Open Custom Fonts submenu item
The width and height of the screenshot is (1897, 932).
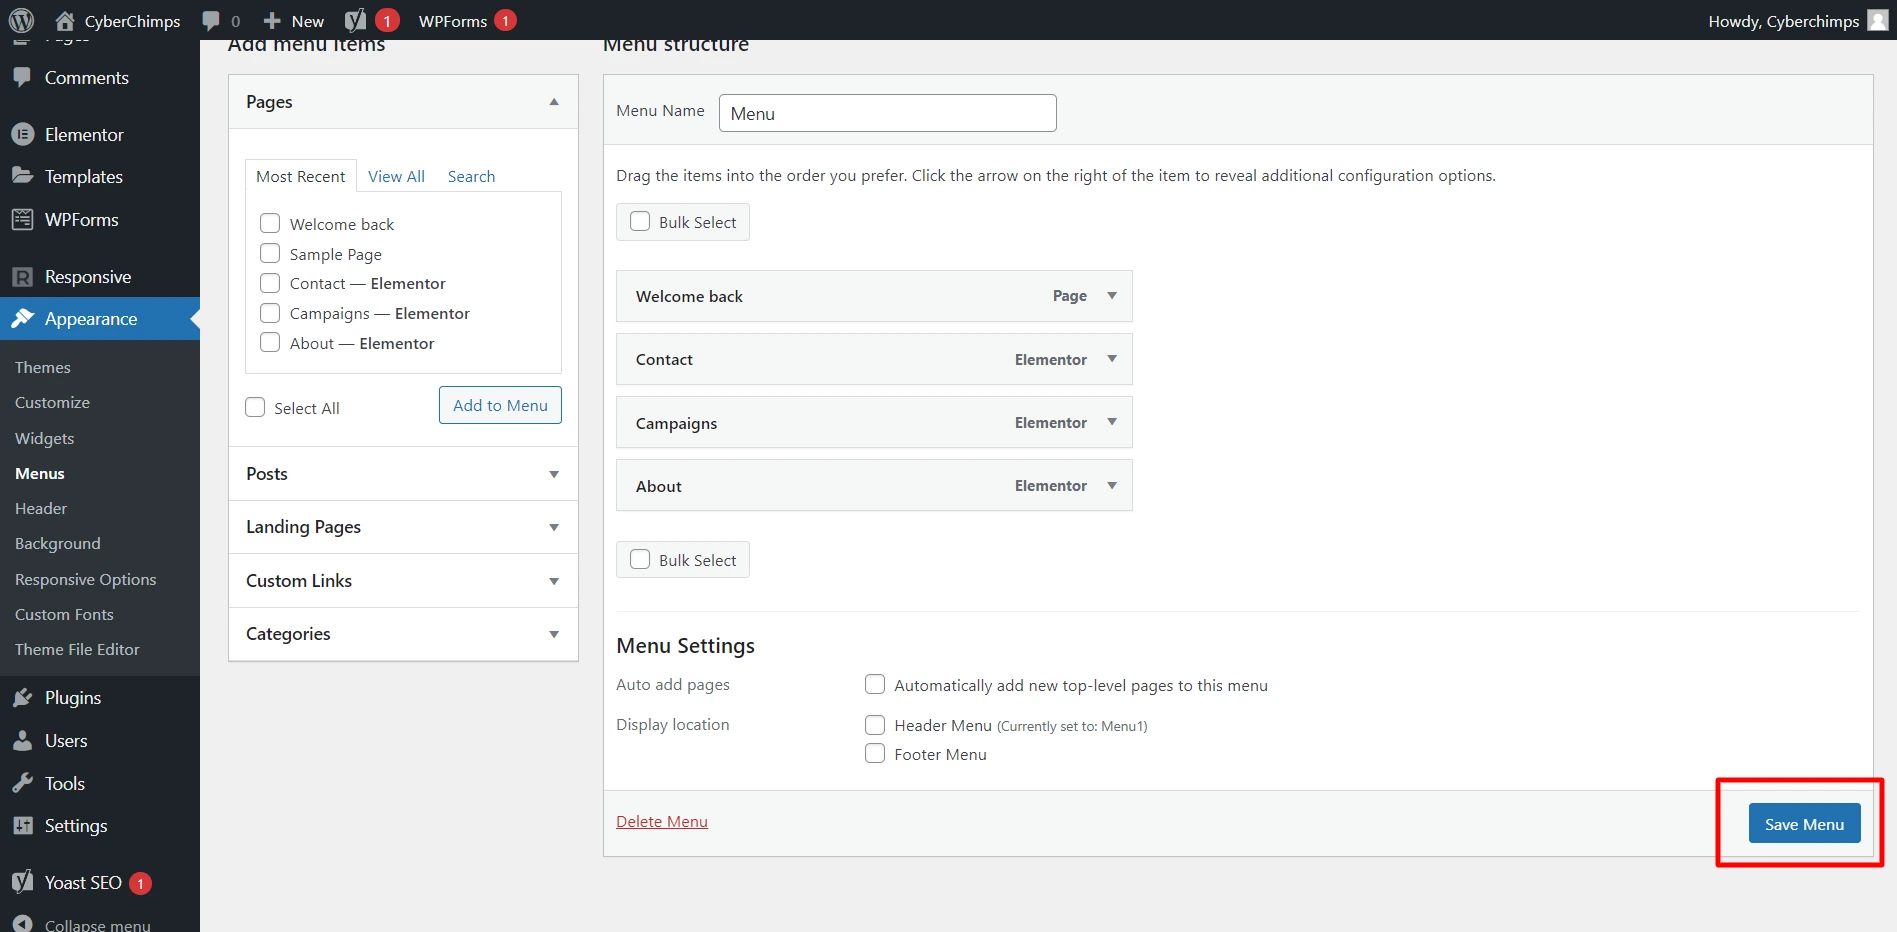64,614
